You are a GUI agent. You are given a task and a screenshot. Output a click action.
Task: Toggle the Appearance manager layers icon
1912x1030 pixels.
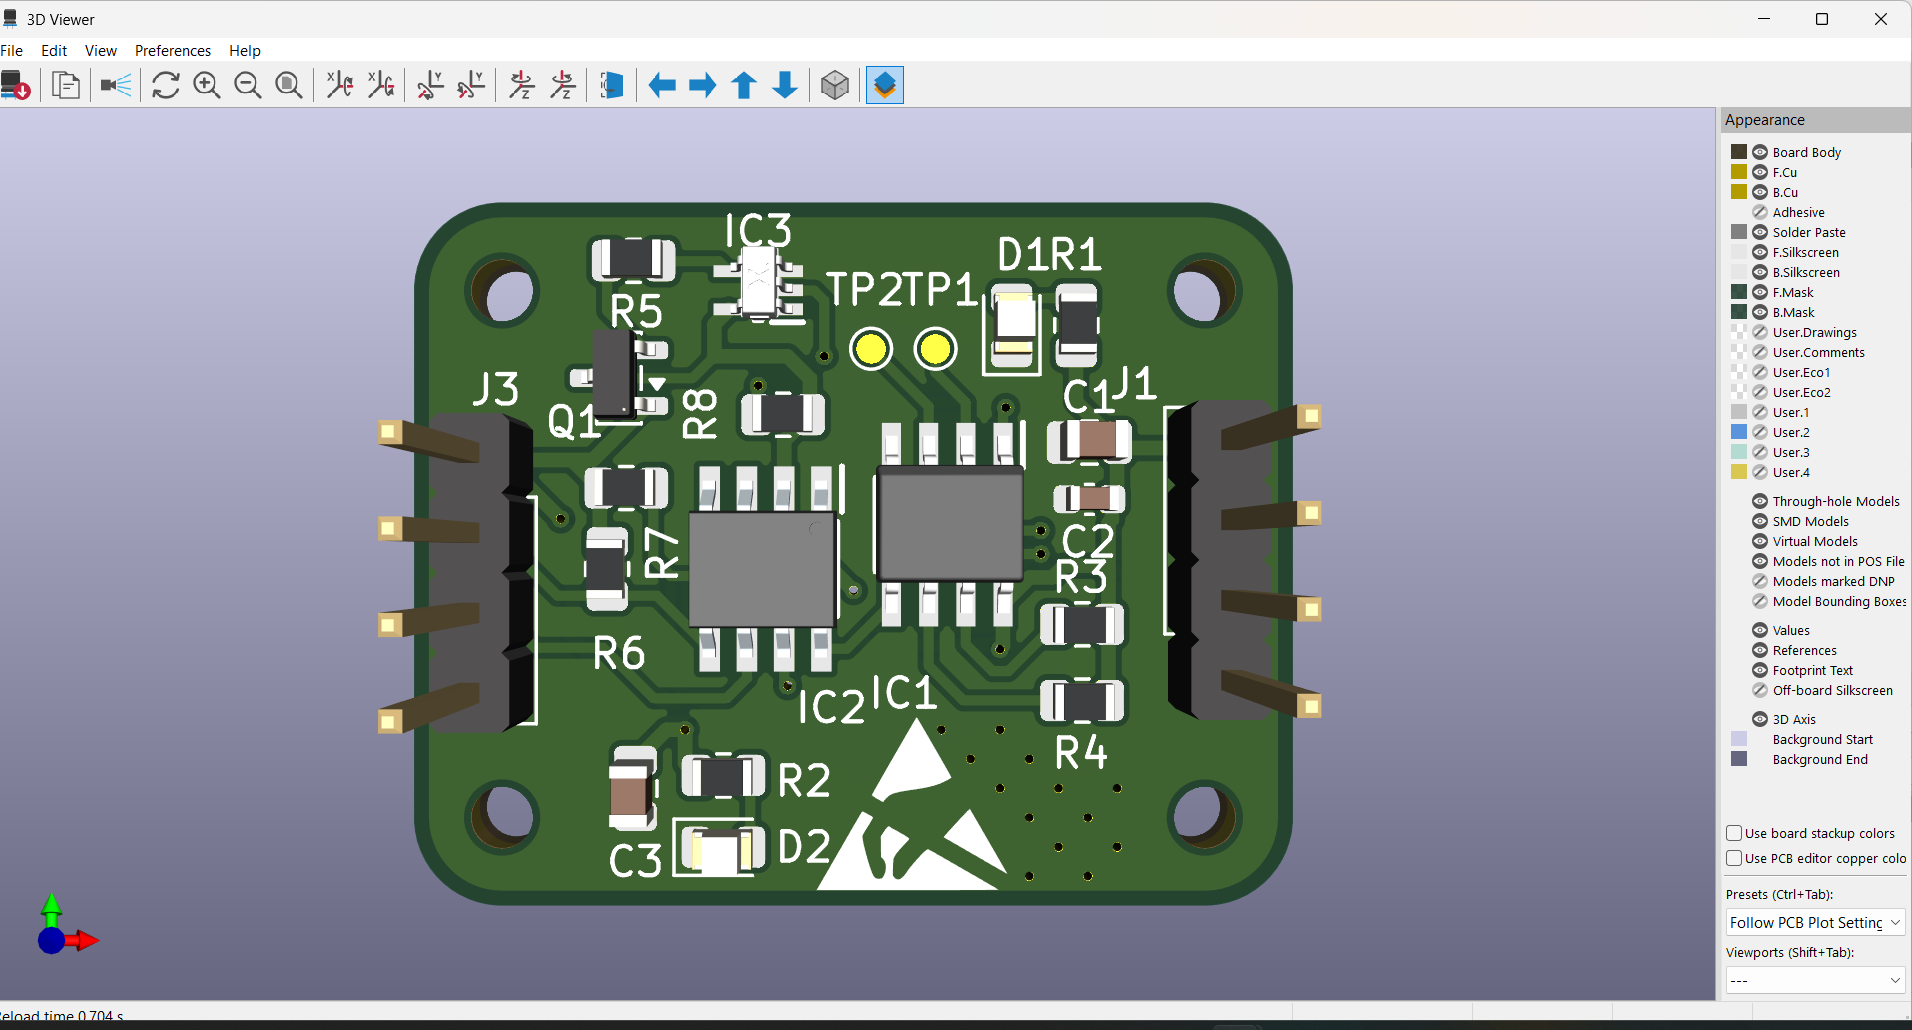[x=885, y=85]
